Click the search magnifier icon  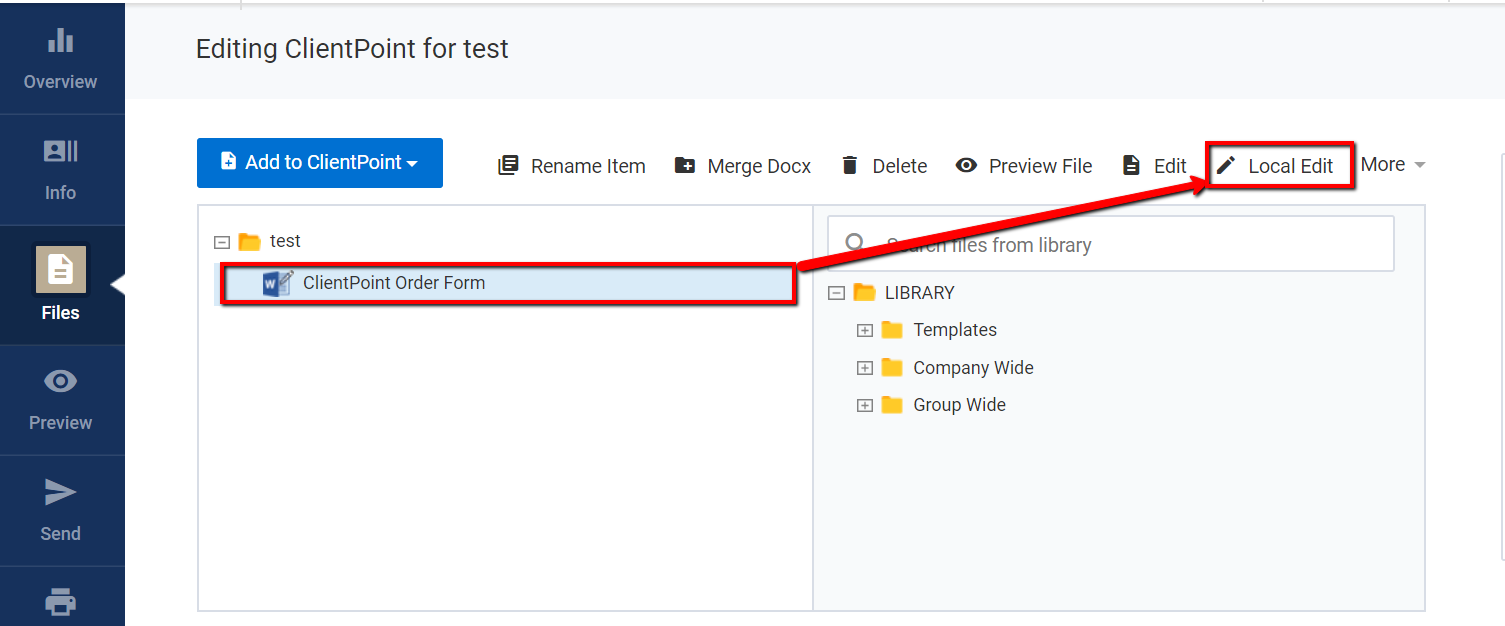(855, 243)
